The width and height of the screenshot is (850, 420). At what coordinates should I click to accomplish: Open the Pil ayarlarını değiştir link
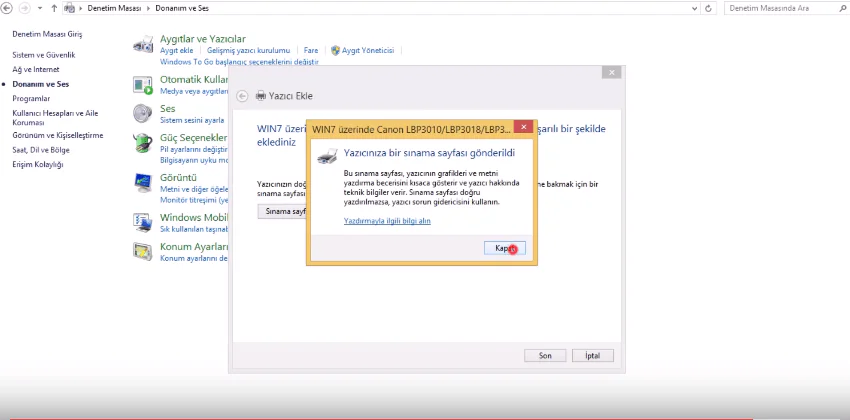click(194, 149)
